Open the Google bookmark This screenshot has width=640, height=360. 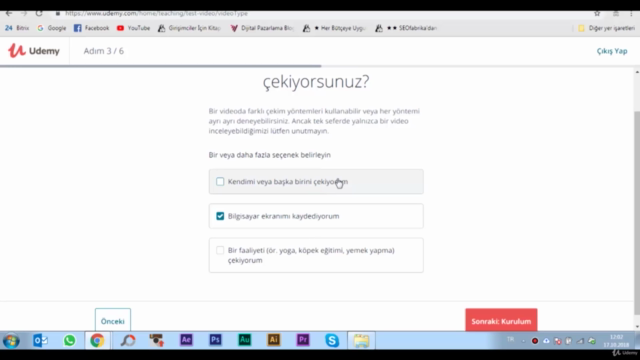pyautogui.click(x=51, y=28)
